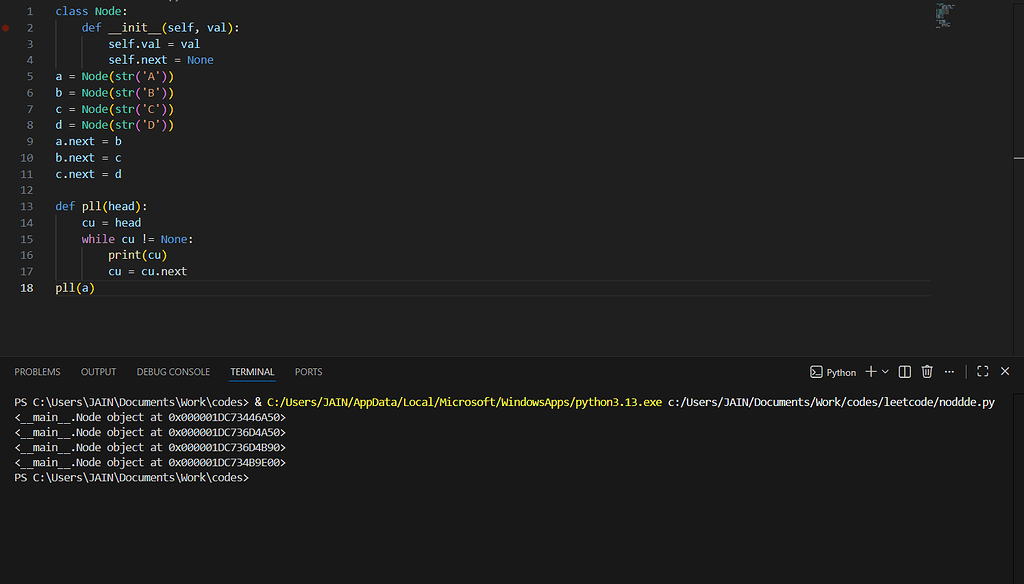Kill terminal using the trash icon
The image size is (1024, 584).
coord(927,371)
